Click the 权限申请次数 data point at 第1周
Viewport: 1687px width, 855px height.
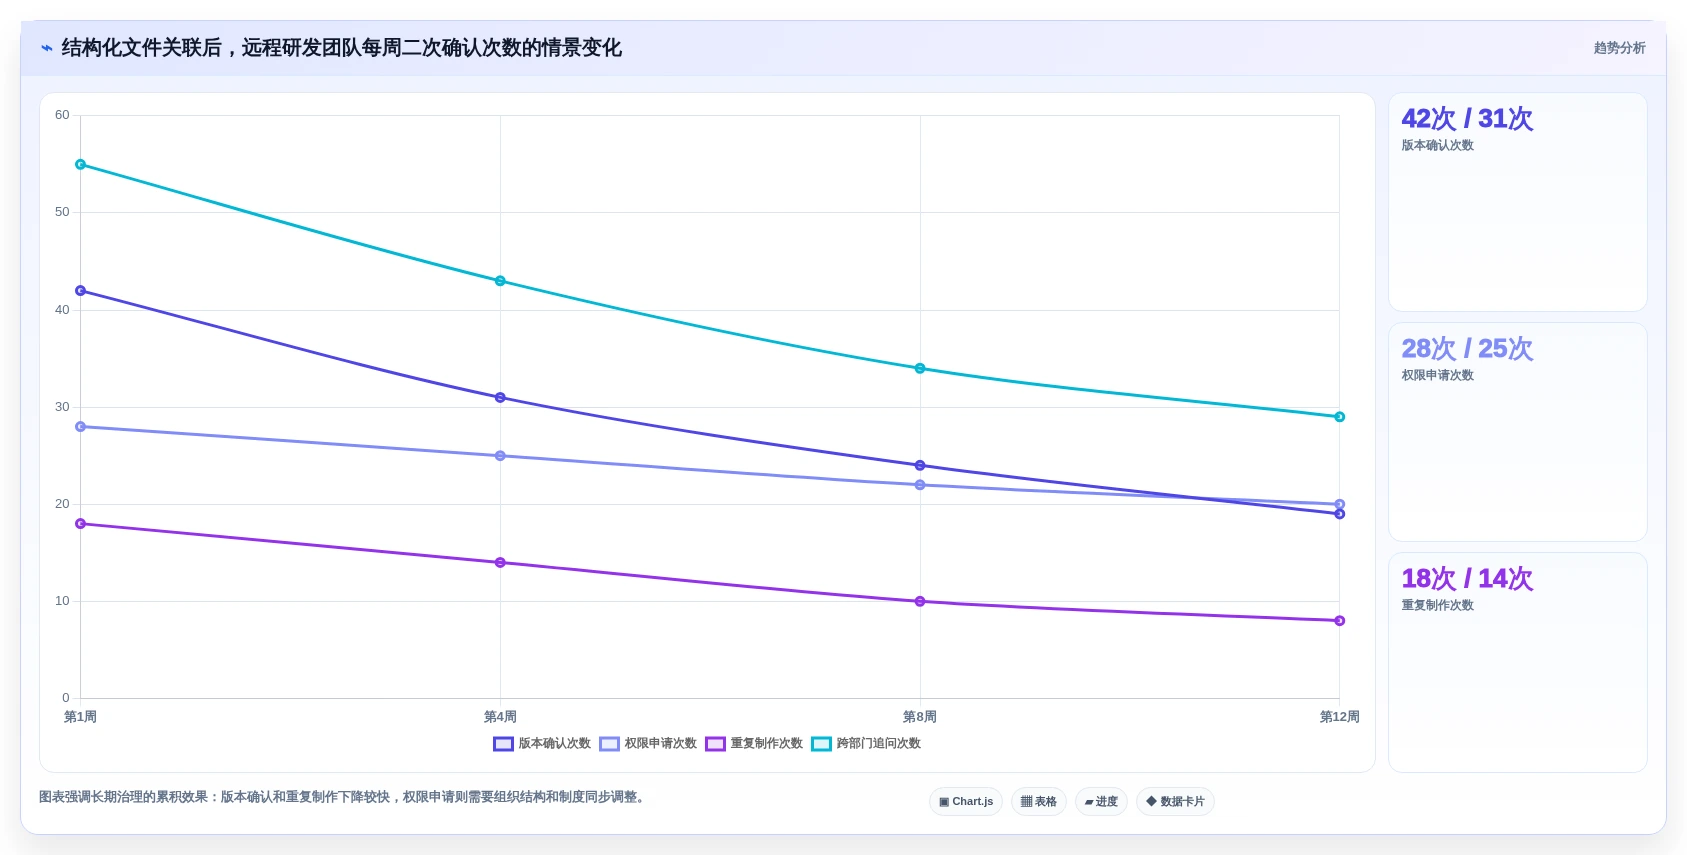click(81, 427)
